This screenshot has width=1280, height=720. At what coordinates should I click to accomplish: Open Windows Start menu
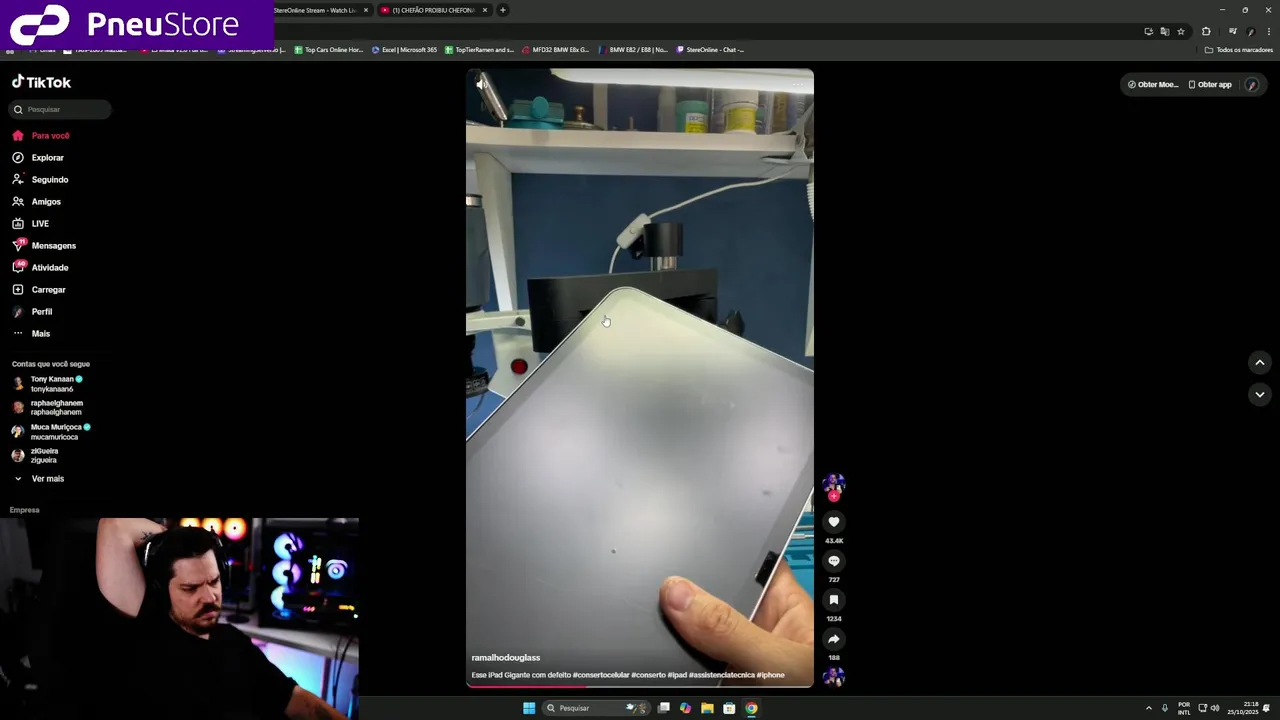pos(529,708)
